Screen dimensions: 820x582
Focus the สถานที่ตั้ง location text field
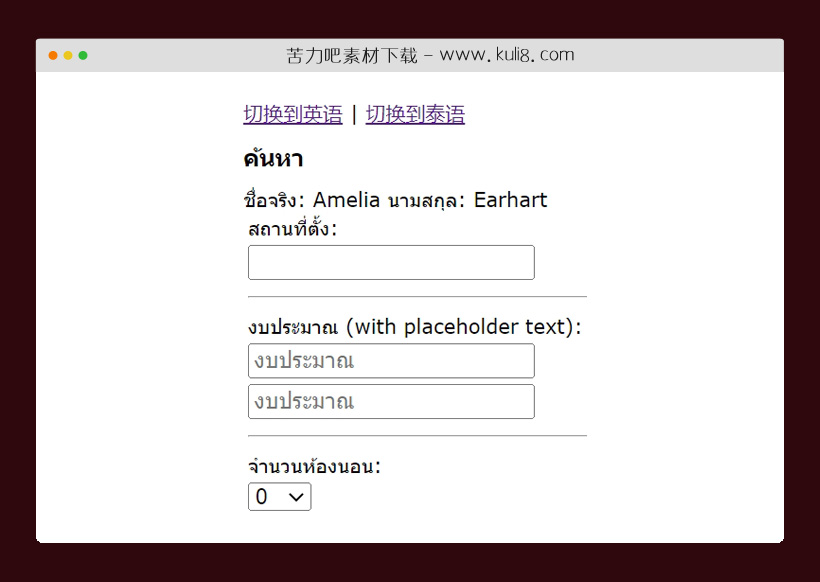tap(391, 263)
